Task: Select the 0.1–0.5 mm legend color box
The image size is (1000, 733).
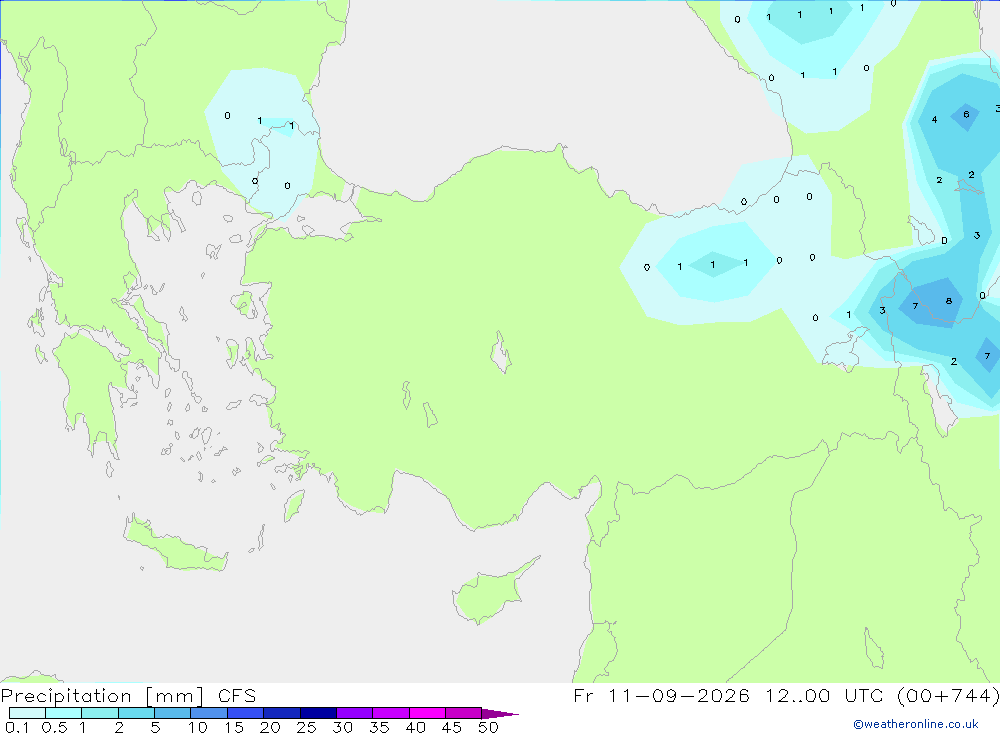Action: tap(27, 713)
